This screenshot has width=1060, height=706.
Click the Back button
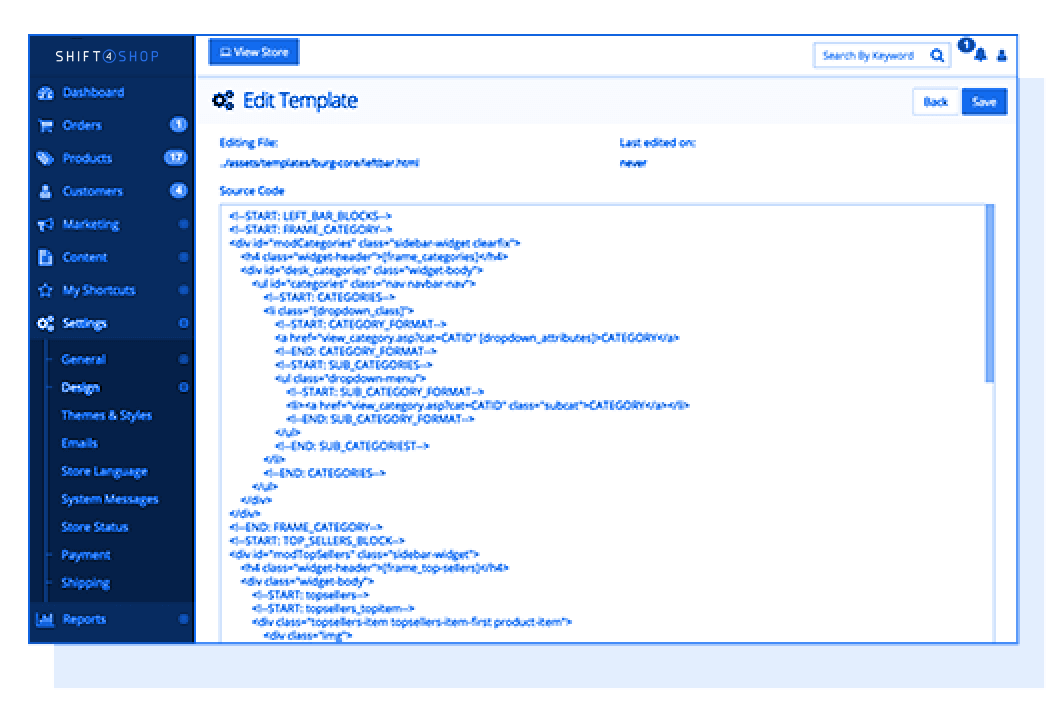[936, 102]
